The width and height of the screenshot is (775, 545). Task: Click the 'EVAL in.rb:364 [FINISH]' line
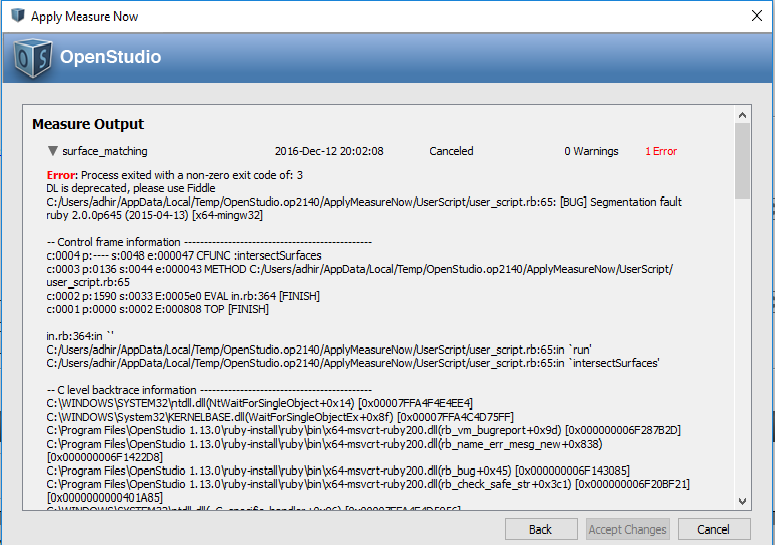[183, 296]
